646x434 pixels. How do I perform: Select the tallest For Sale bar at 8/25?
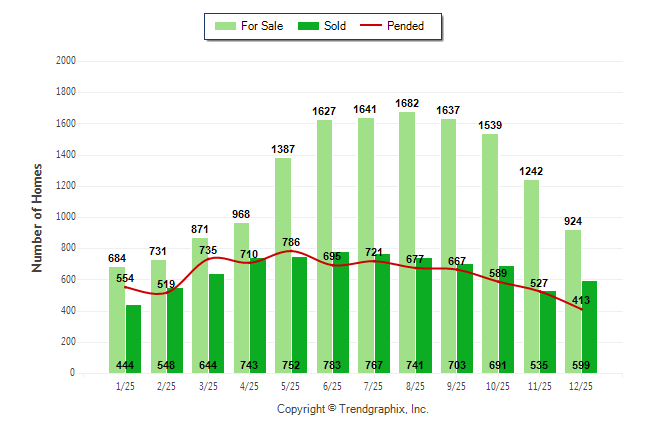pyautogui.click(x=407, y=240)
